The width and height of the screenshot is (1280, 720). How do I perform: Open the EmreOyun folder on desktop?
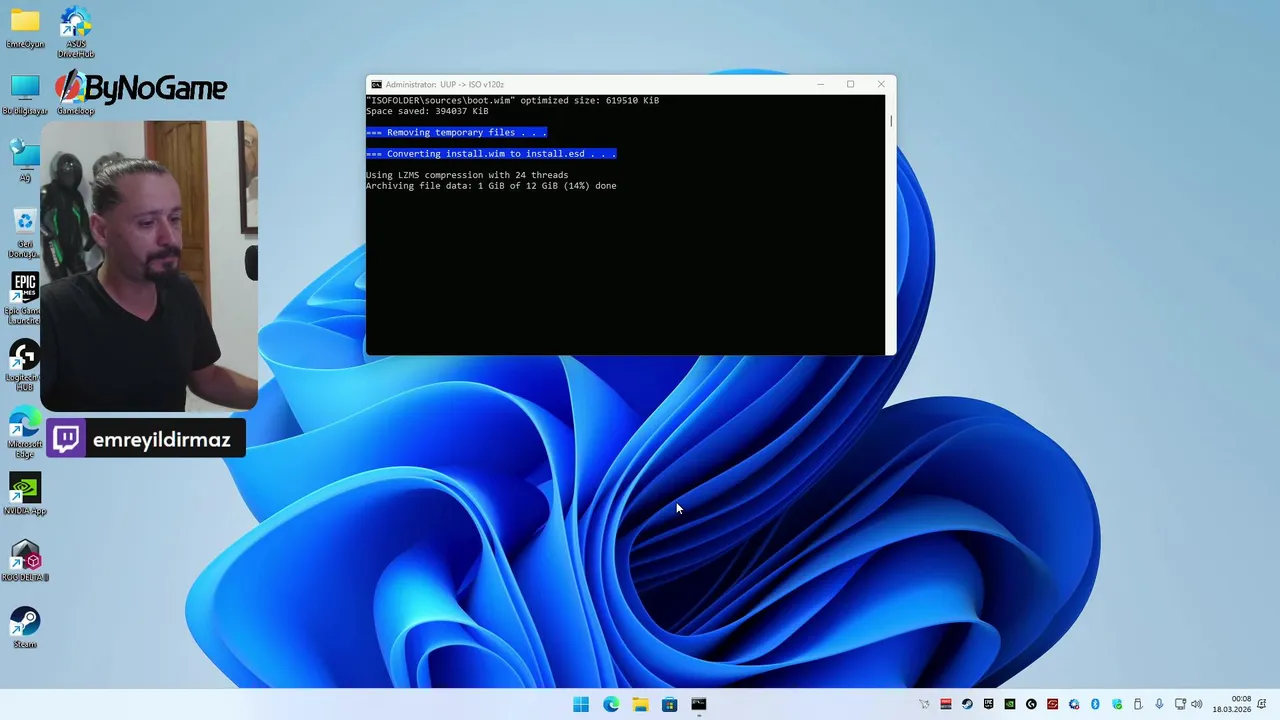point(25,28)
